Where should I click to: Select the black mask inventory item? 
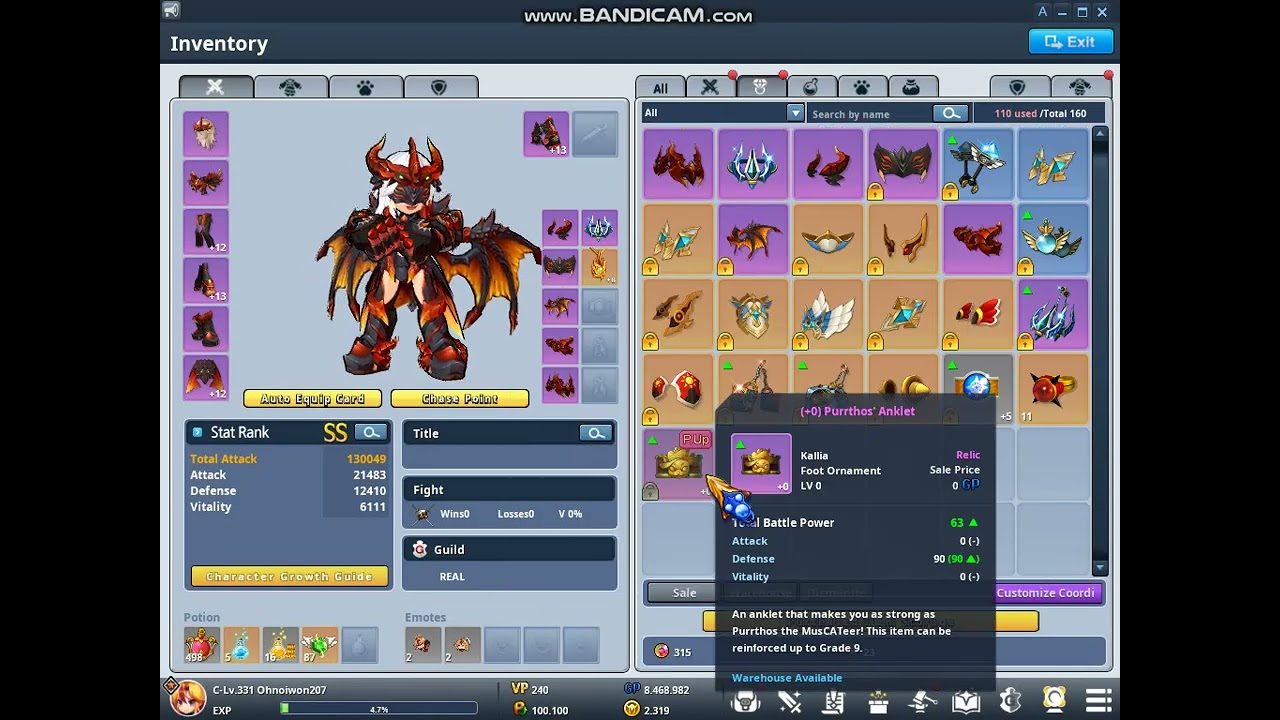(903, 164)
